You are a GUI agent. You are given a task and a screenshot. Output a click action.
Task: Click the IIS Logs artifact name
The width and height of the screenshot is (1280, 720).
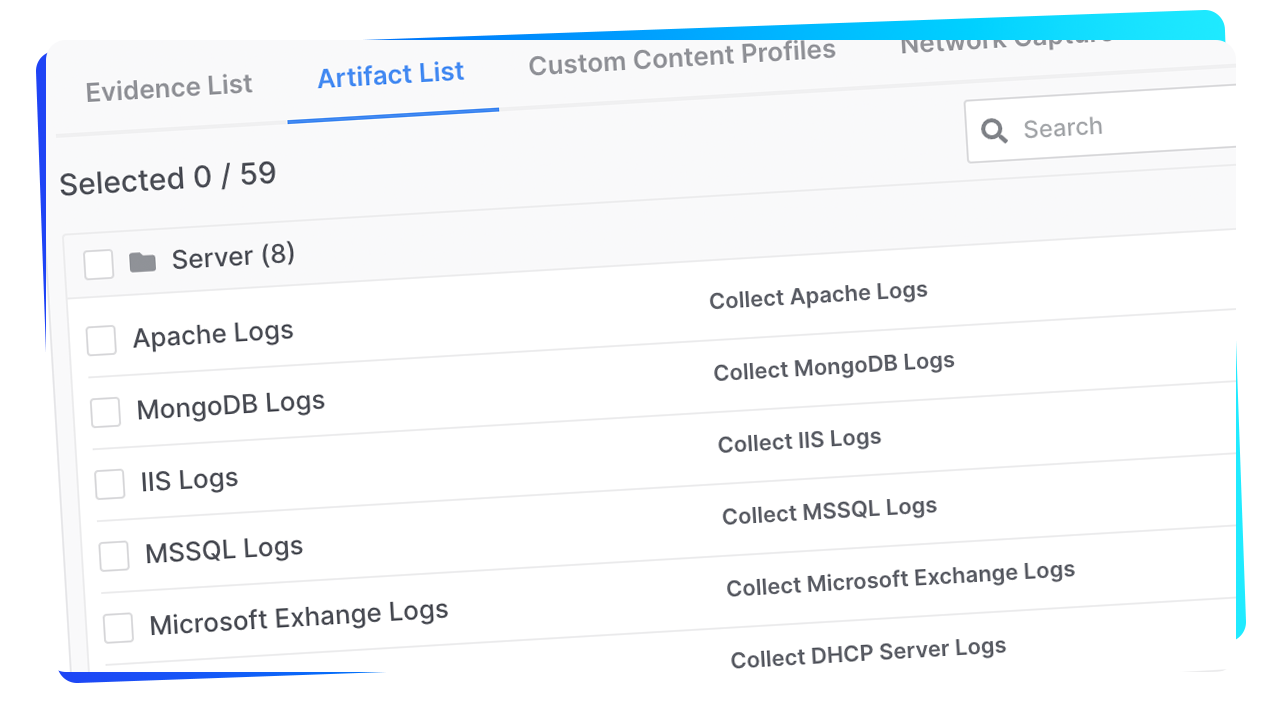pos(189,480)
